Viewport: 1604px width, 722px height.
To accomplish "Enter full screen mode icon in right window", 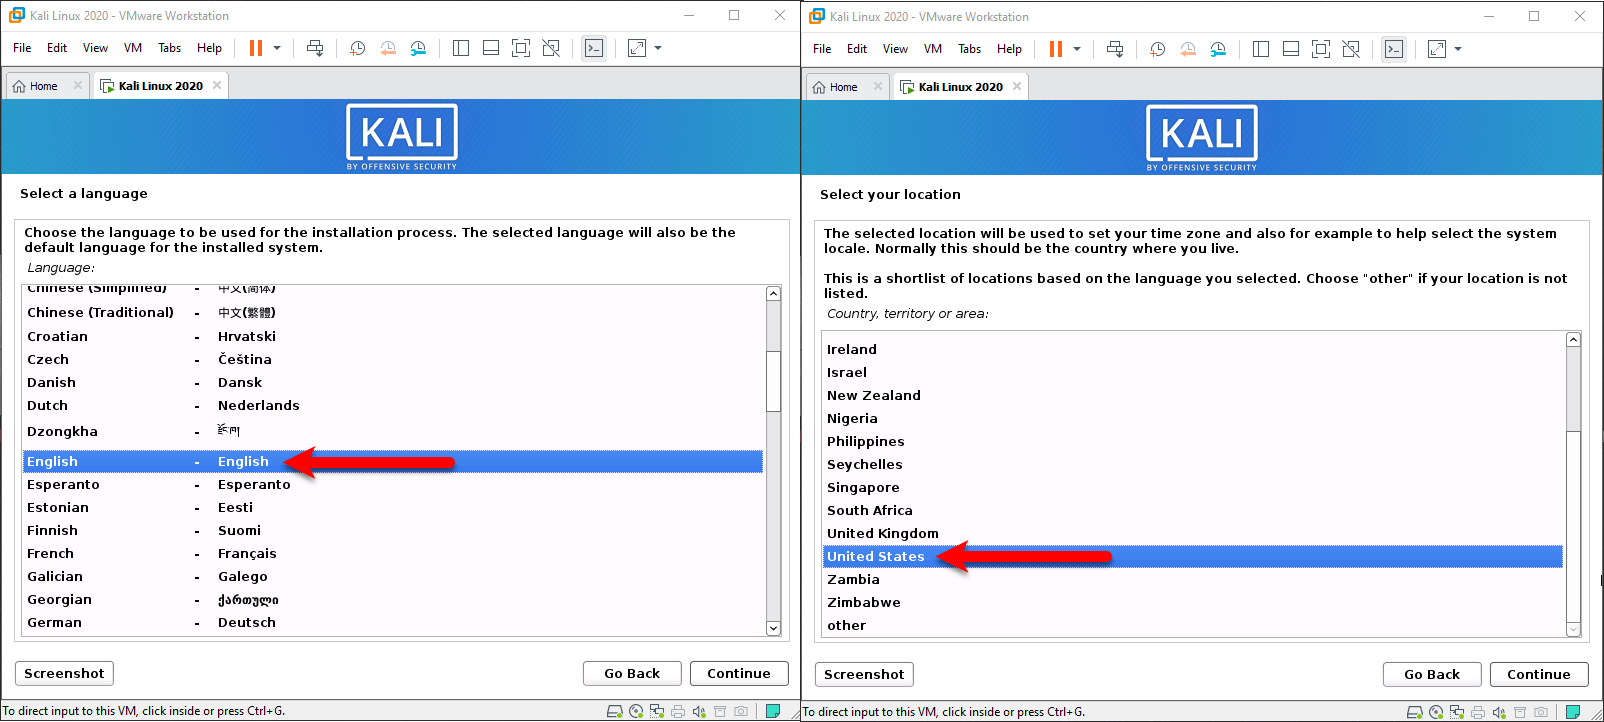I will pyautogui.click(x=1321, y=49).
